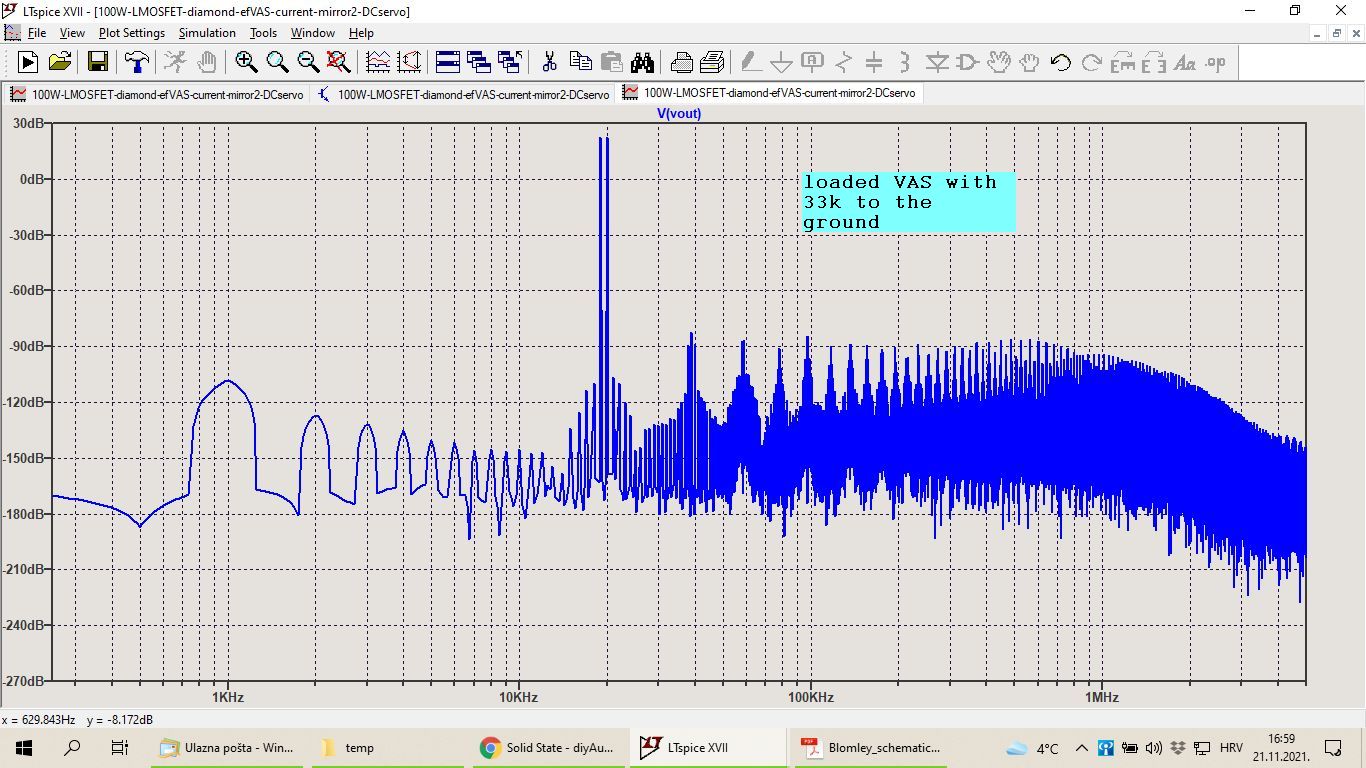Select the Draw Wire pencil tool

coord(750,62)
